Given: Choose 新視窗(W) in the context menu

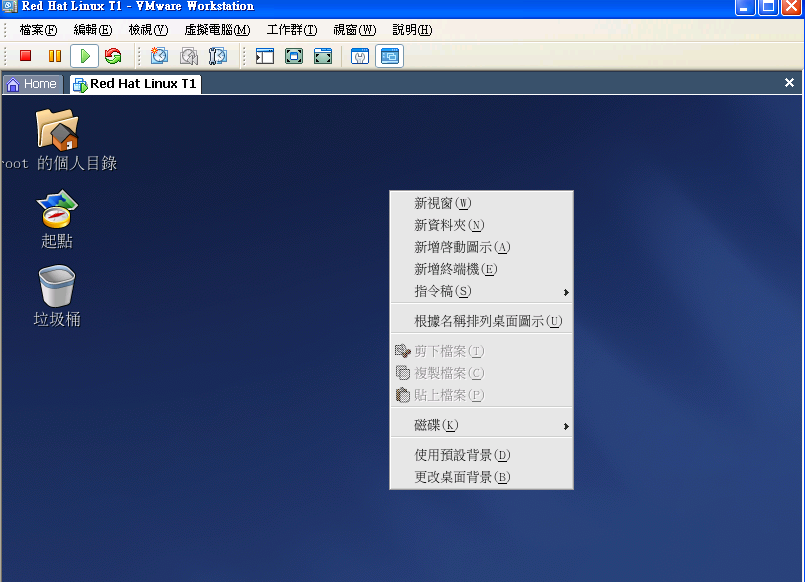Looking at the screenshot, I should click(482, 203).
